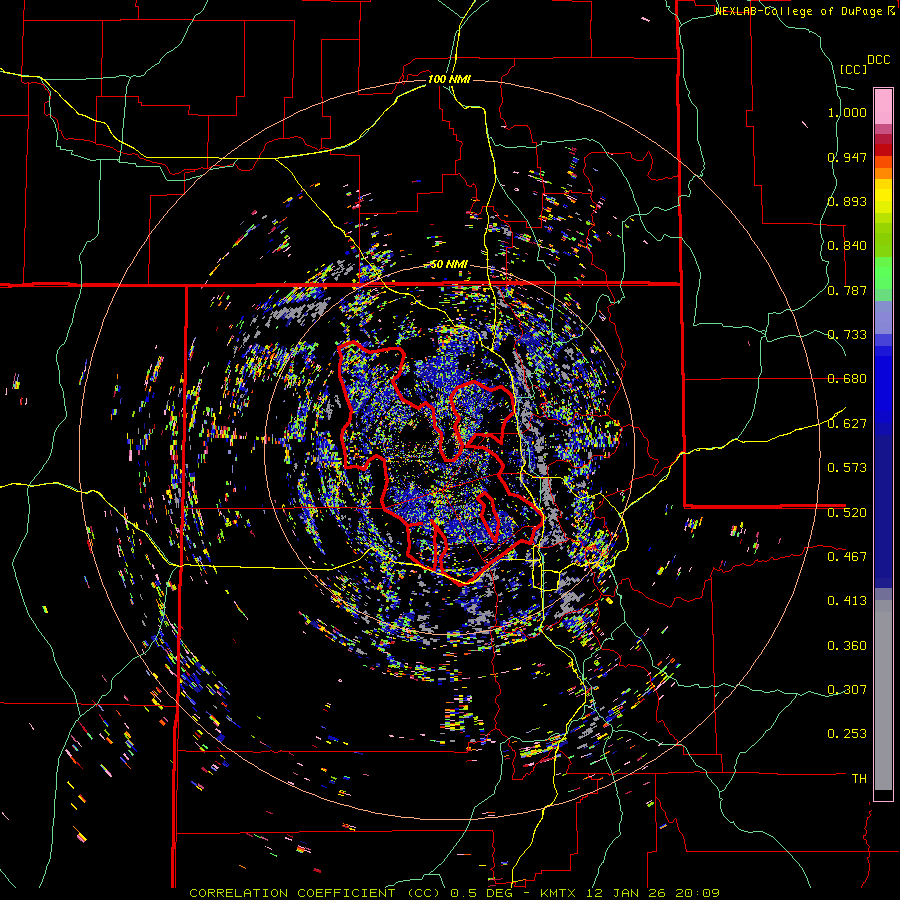Click the Correlation Coefficient product title caption

coord(454,893)
